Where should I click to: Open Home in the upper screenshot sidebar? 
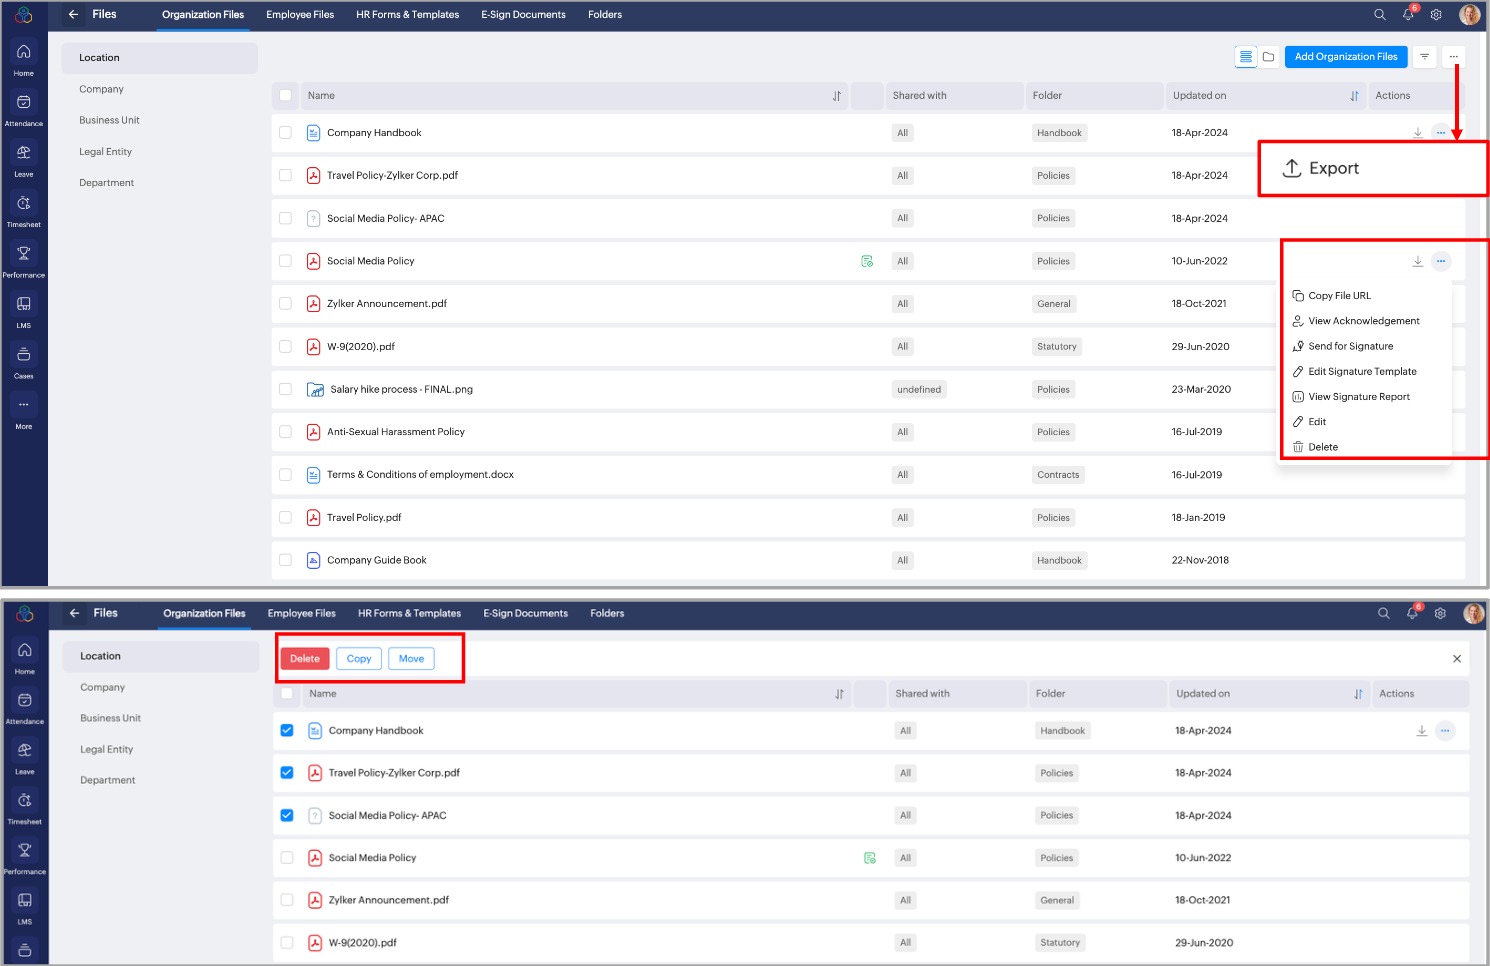[x=24, y=59]
